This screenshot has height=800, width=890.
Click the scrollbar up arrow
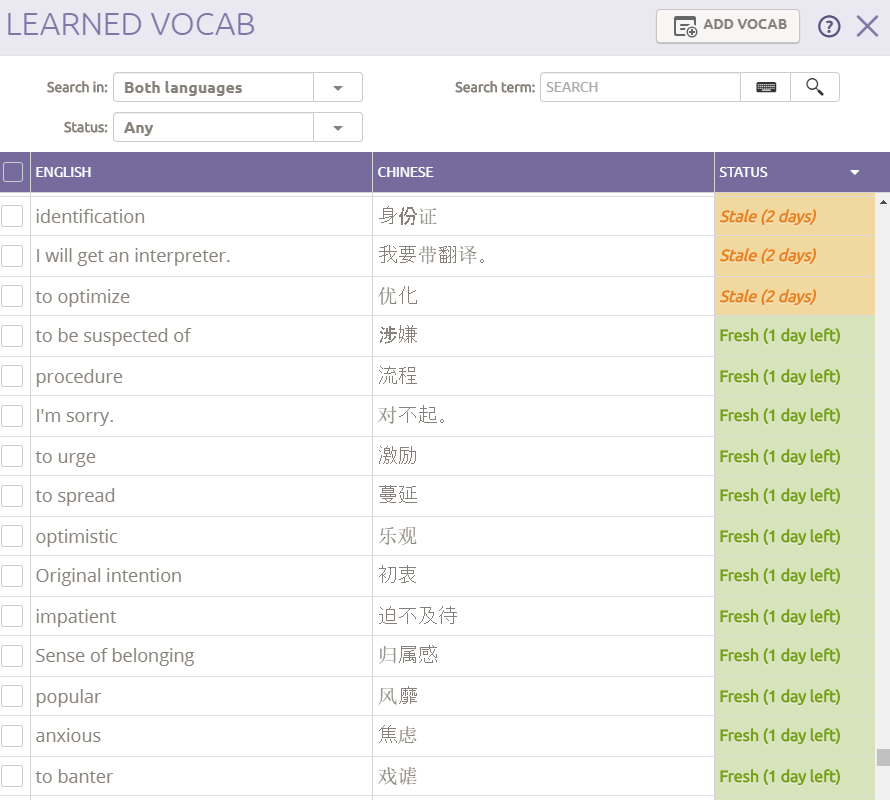pyautogui.click(x=883, y=202)
